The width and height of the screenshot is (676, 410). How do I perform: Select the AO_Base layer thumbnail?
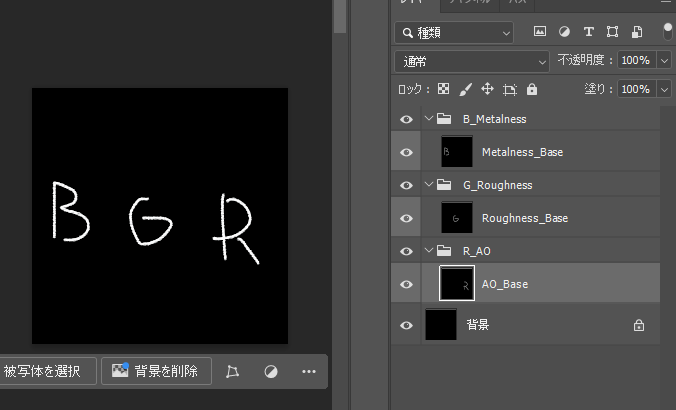[457, 283]
